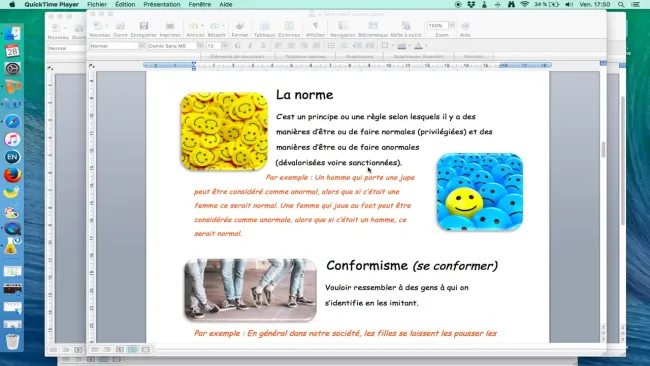Open the font size 12 dropdown

225,46
